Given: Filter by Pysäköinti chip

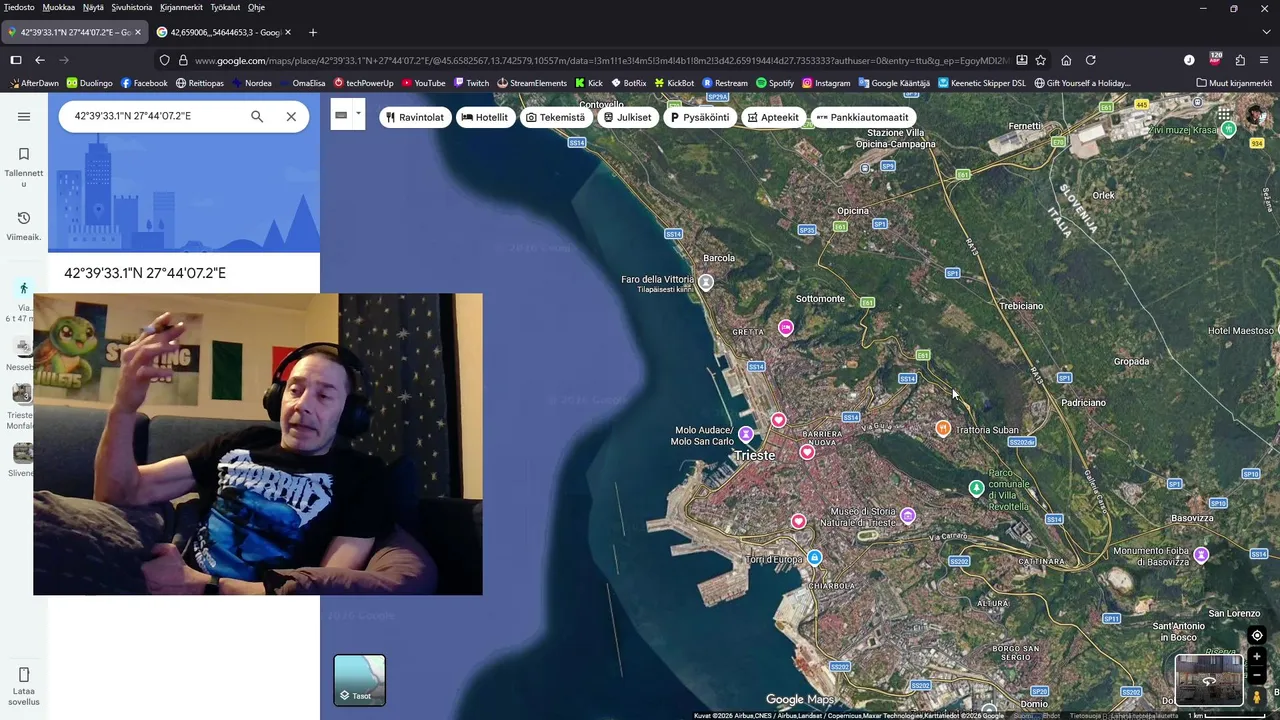Looking at the screenshot, I should 700,117.
